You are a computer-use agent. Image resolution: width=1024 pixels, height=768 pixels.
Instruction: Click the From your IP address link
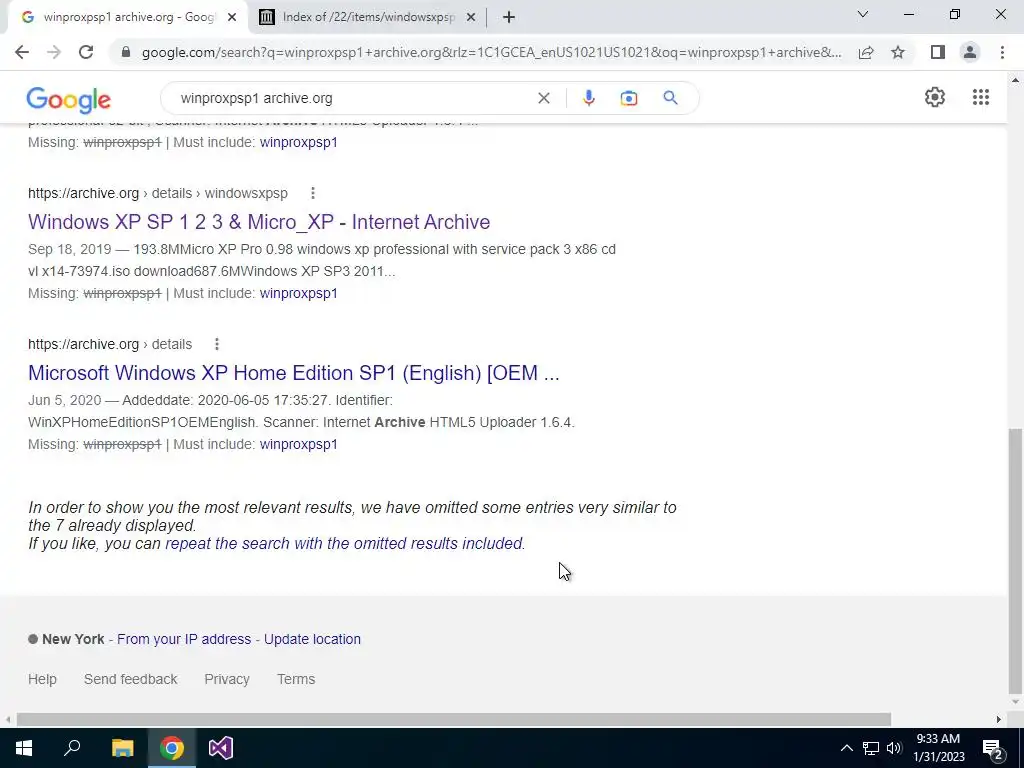coord(184,639)
